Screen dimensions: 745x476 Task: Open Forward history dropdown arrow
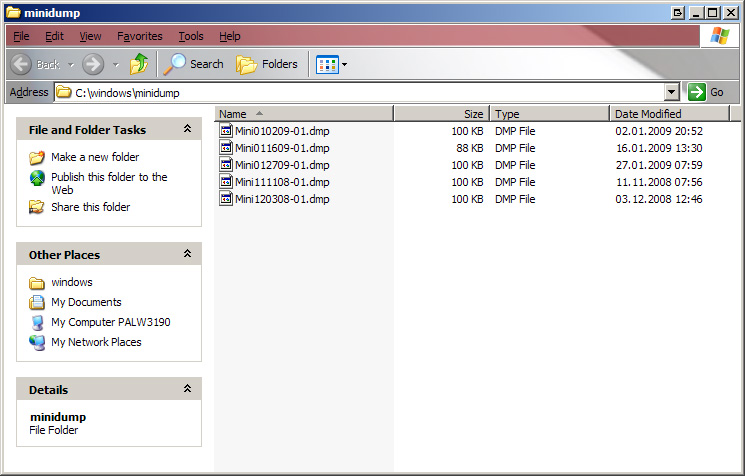tap(116, 64)
